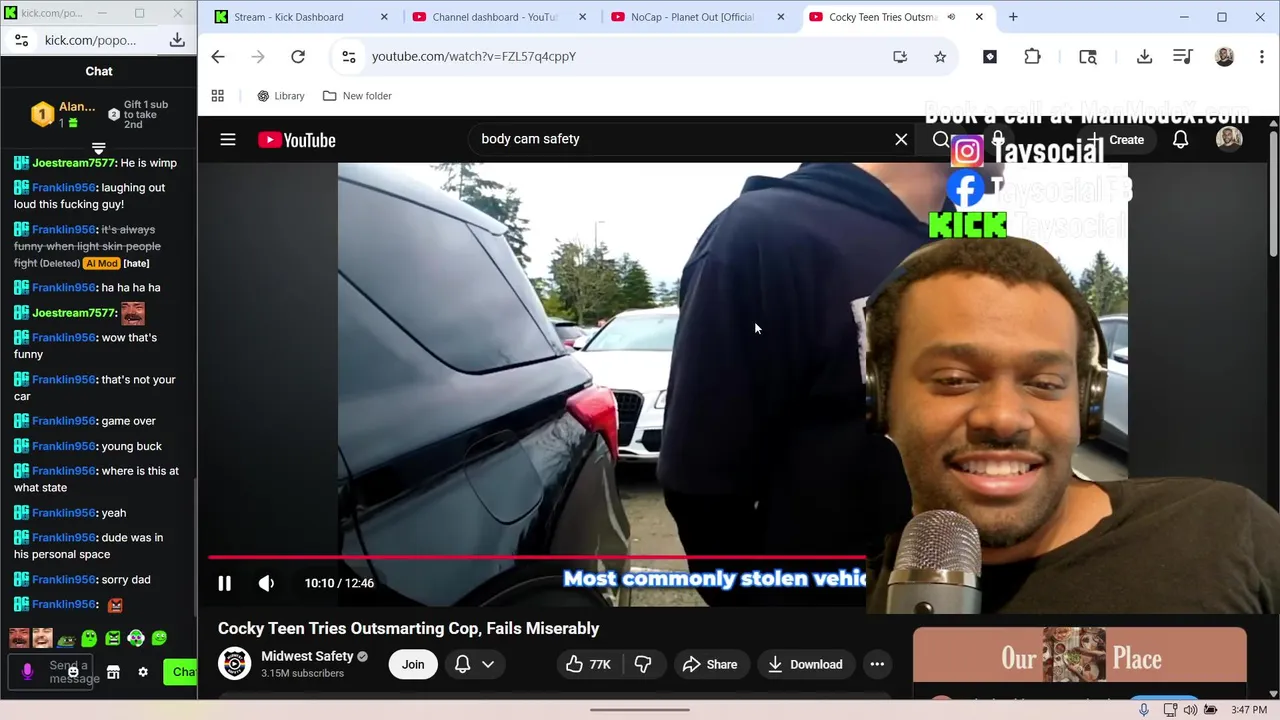Install app icon in address bar

point(900,57)
